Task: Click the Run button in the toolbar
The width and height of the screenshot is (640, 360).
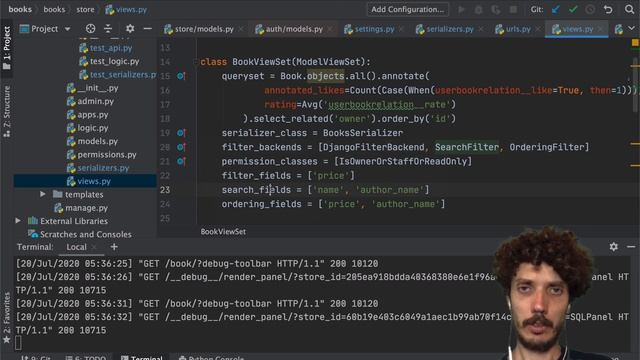Action: point(461,9)
